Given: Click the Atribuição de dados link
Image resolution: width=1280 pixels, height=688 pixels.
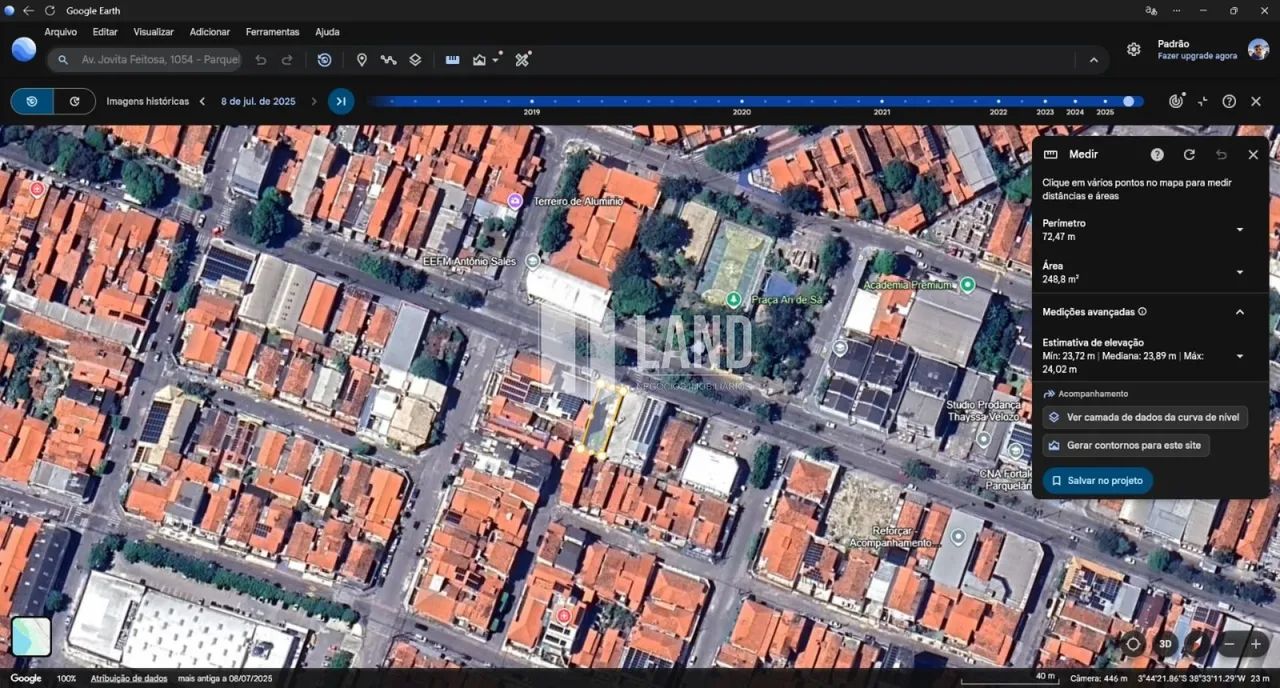Looking at the screenshot, I should click(129, 678).
